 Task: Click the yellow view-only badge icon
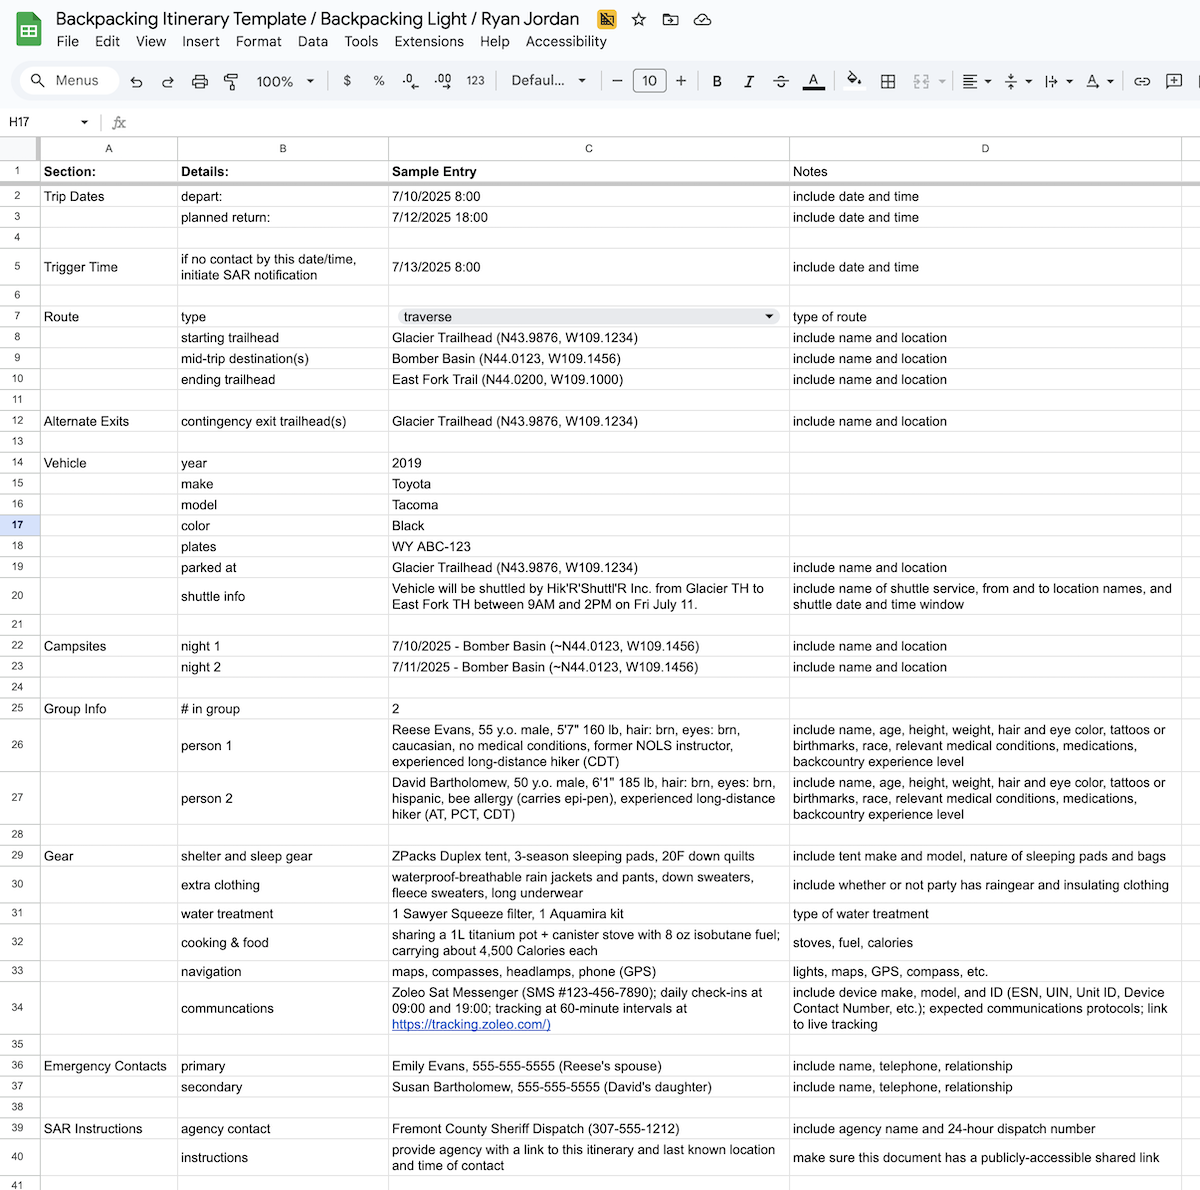tap(606, 19)
